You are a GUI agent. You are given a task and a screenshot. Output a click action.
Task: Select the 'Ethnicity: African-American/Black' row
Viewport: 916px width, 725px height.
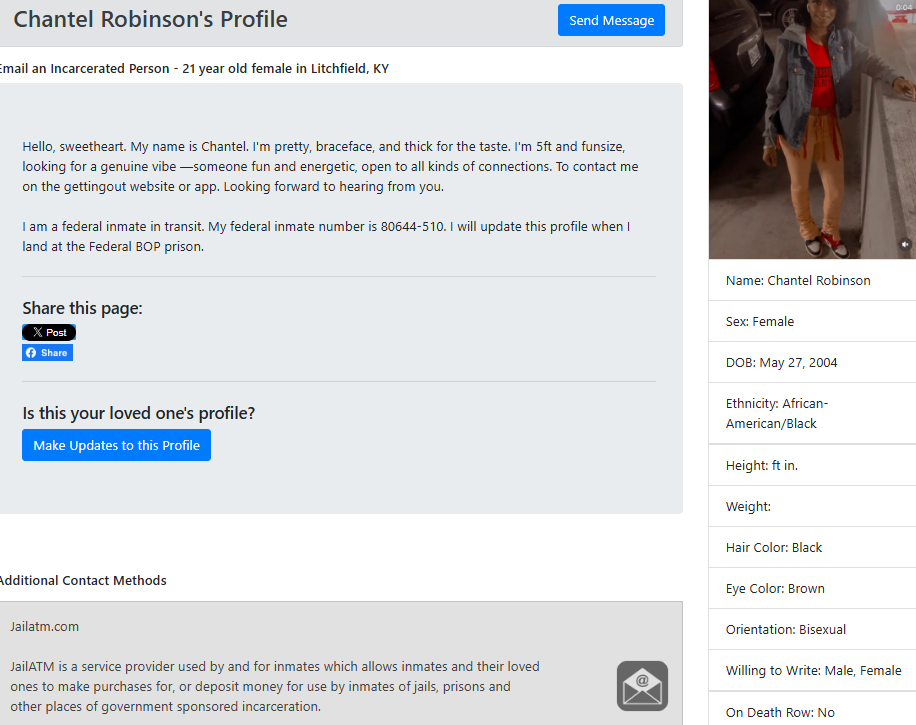[x=812, y=414]
